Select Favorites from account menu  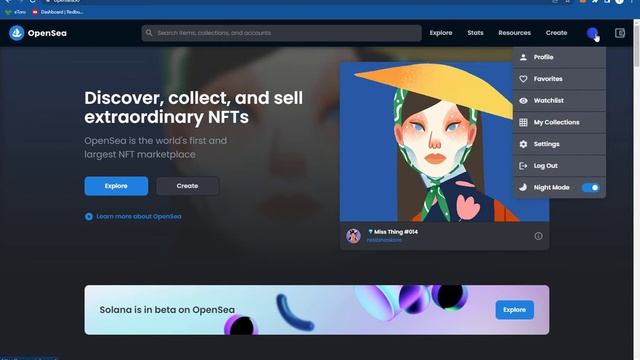point(559,79)
